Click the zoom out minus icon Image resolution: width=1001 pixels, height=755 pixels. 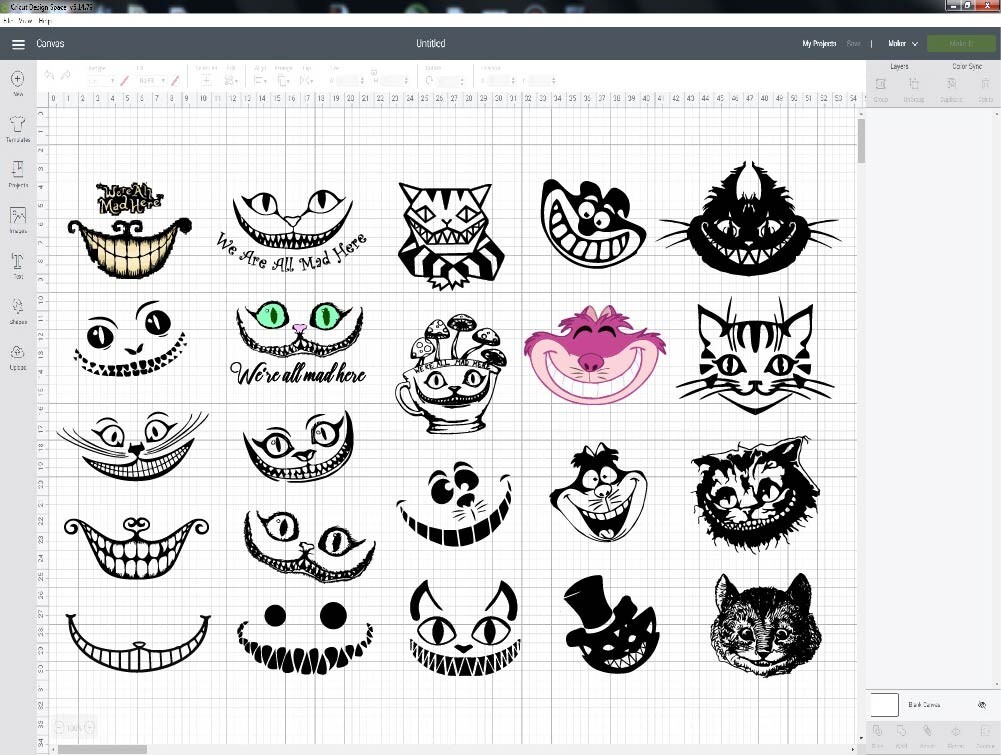pos(59,727)
